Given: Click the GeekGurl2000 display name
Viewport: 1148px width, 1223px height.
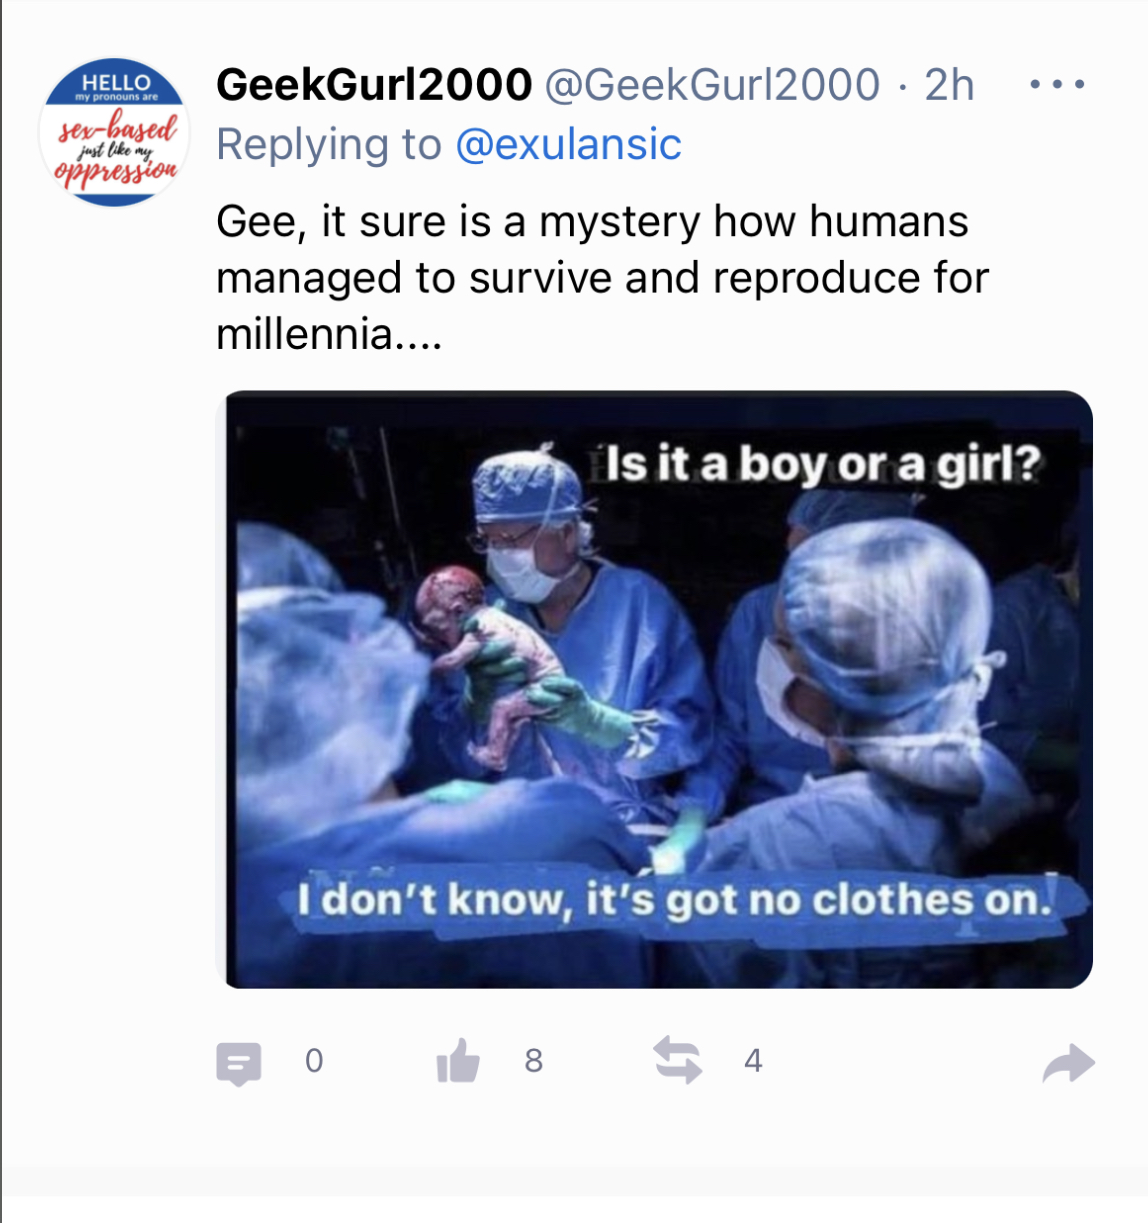Looking at the screenshot, I should coord(374,85).
